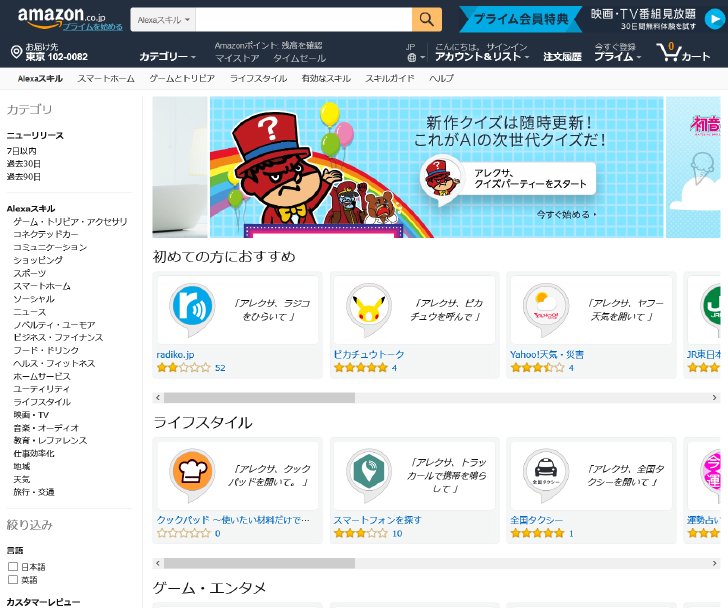The width and height of the screenshot is (728, 608).
Task: Click the プライム会員特典 banner
Action: 520,19
